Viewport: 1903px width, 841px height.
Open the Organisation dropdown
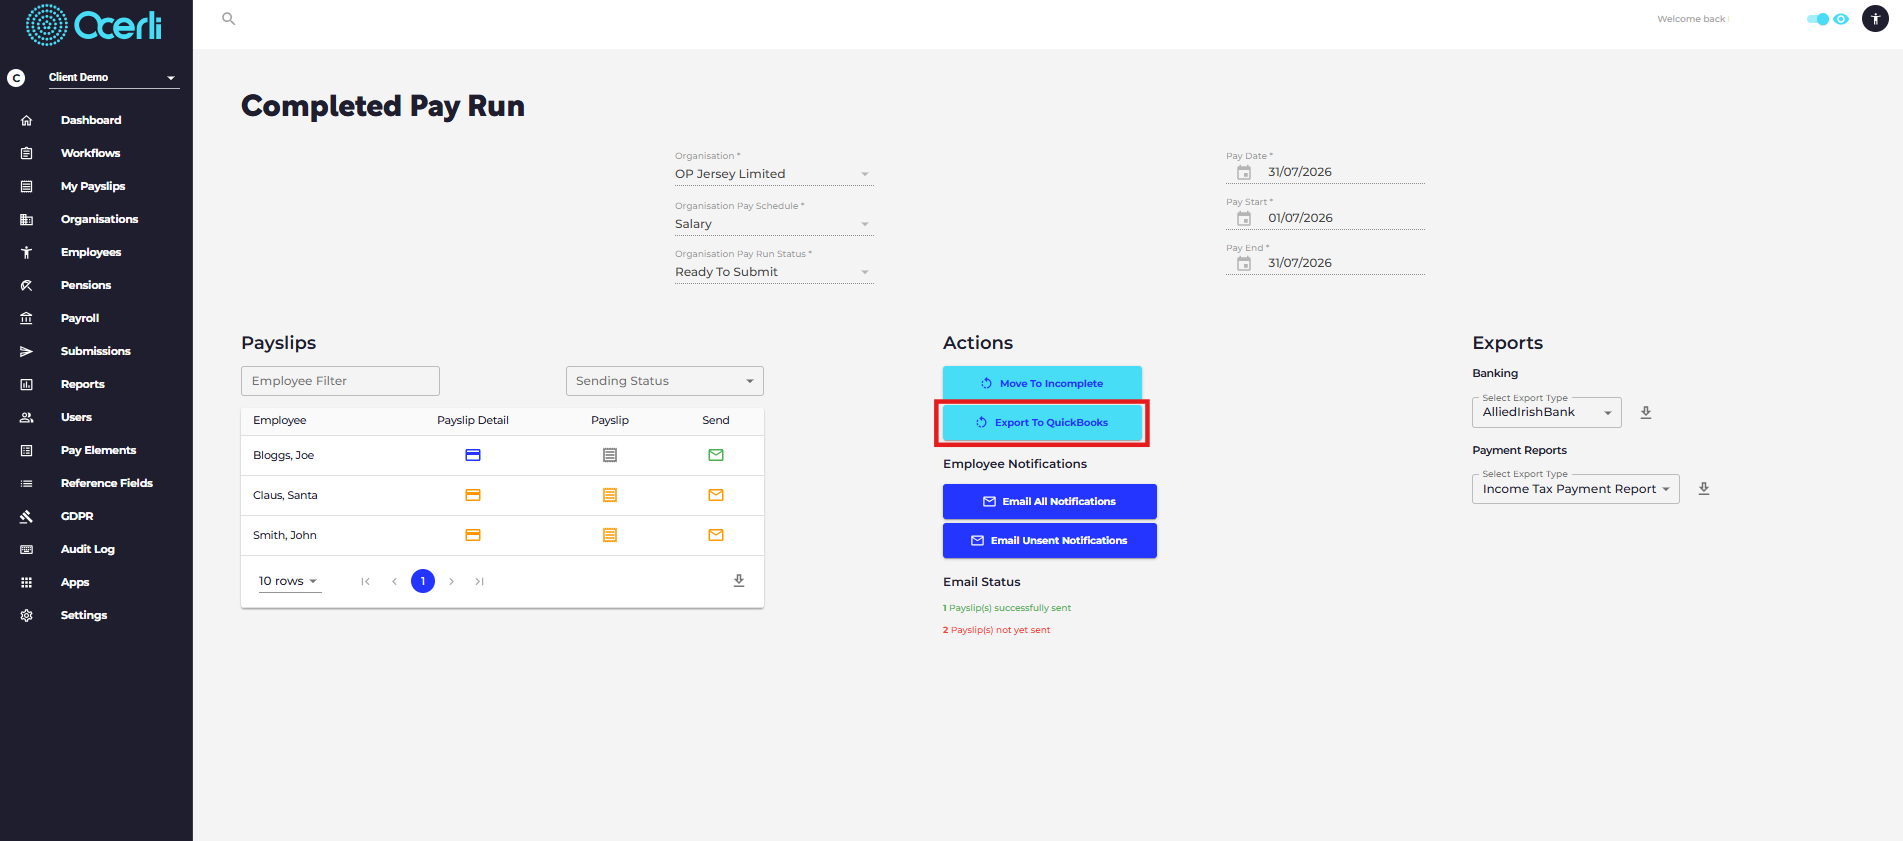pos(774,174)
